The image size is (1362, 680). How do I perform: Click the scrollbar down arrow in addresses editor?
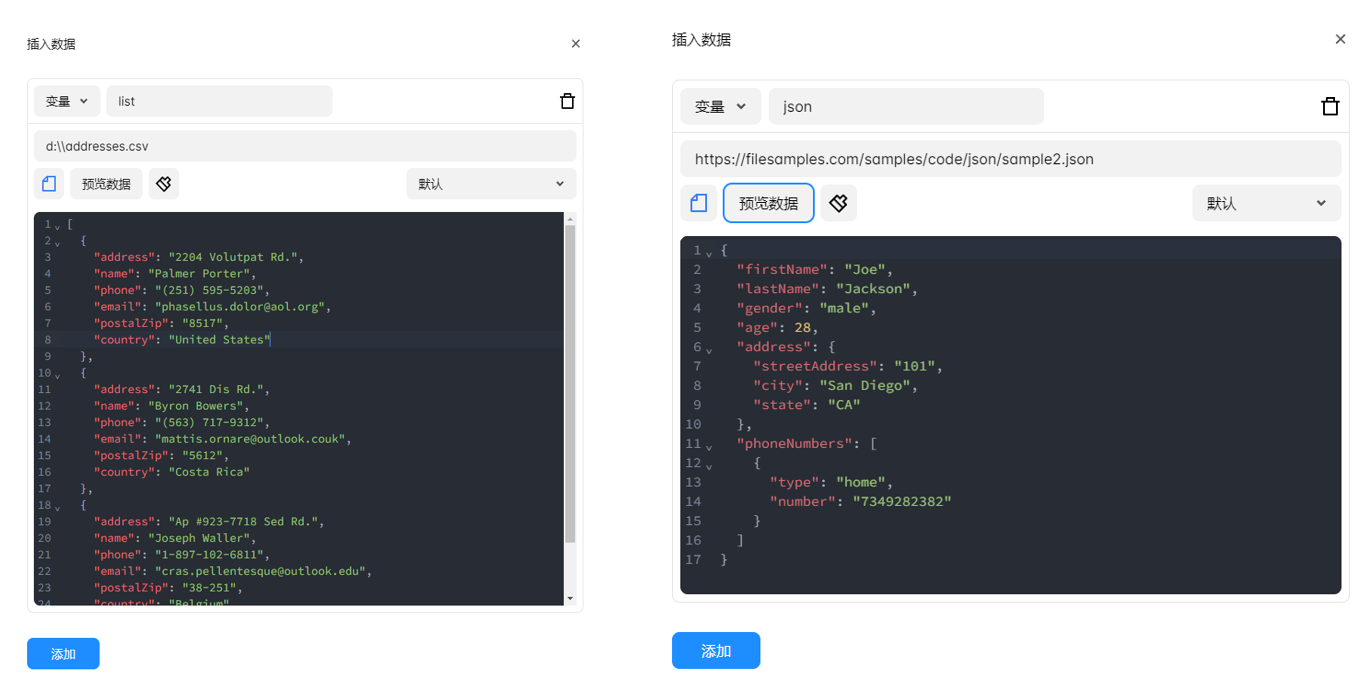point(570,598)
